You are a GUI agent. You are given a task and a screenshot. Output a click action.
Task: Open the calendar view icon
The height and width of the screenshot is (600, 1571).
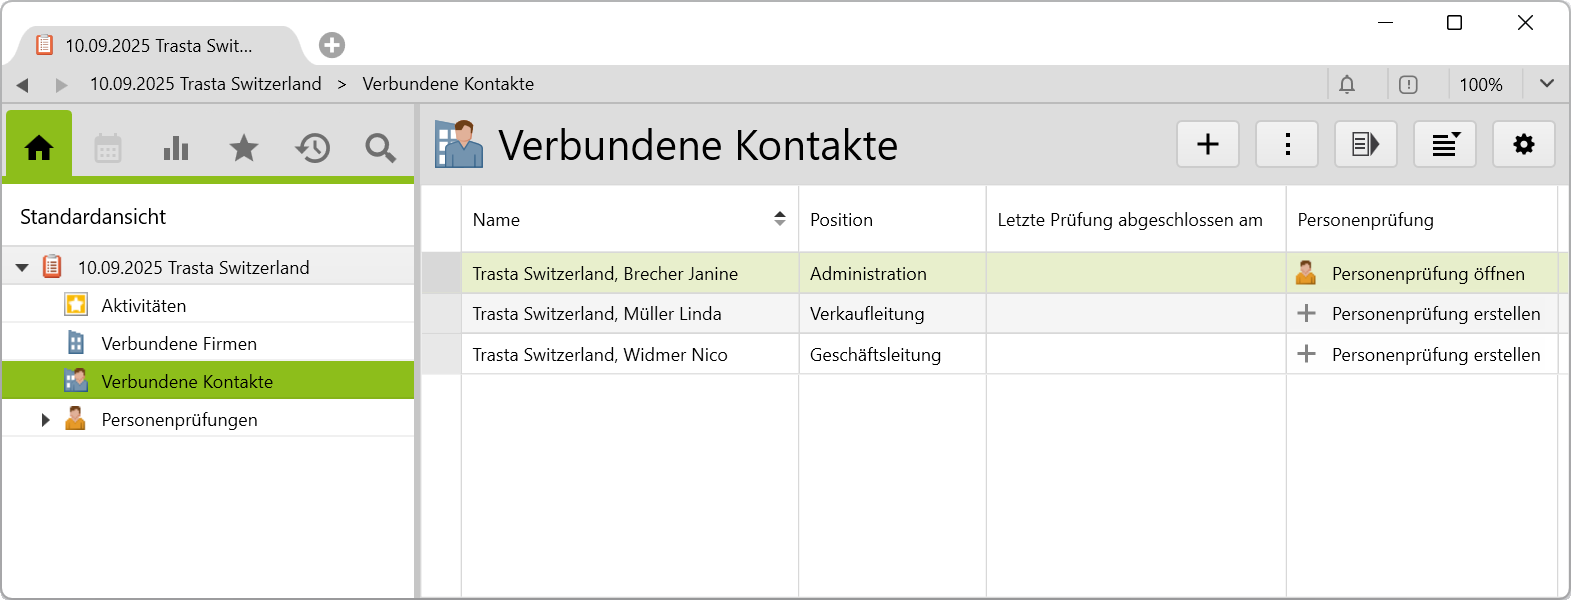pyautogui.click(x=108, y=148)
